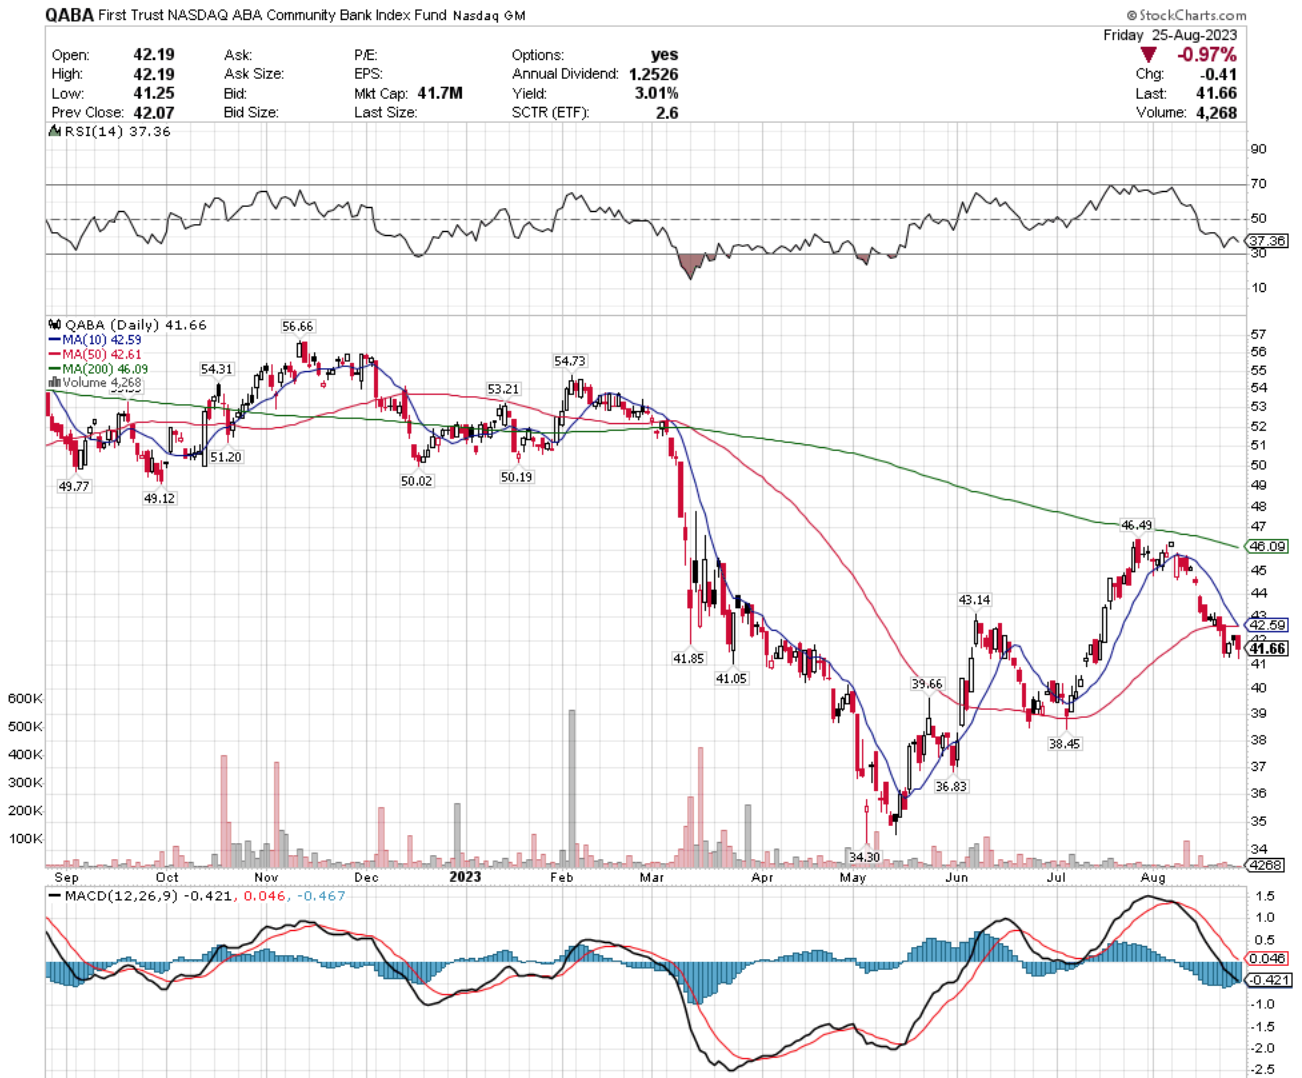Viewport: 1302px width, 1078px height.
Task: Click the 'Ask Size:' label
Action: (254, 74)
